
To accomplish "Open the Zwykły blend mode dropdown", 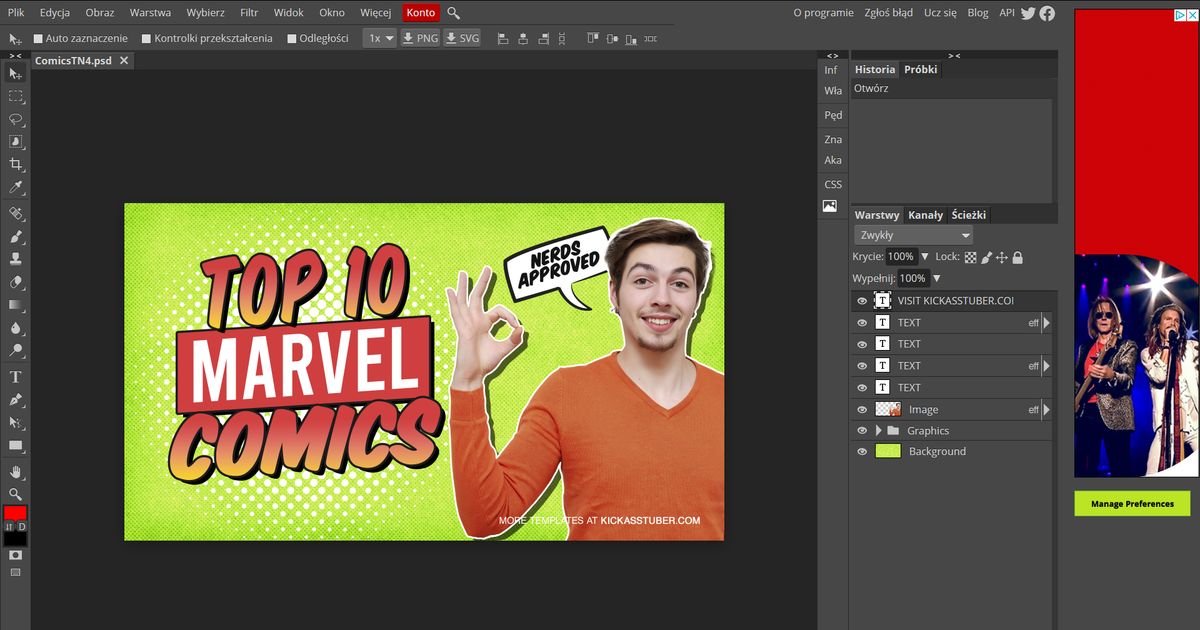I will tap(914, 235).
